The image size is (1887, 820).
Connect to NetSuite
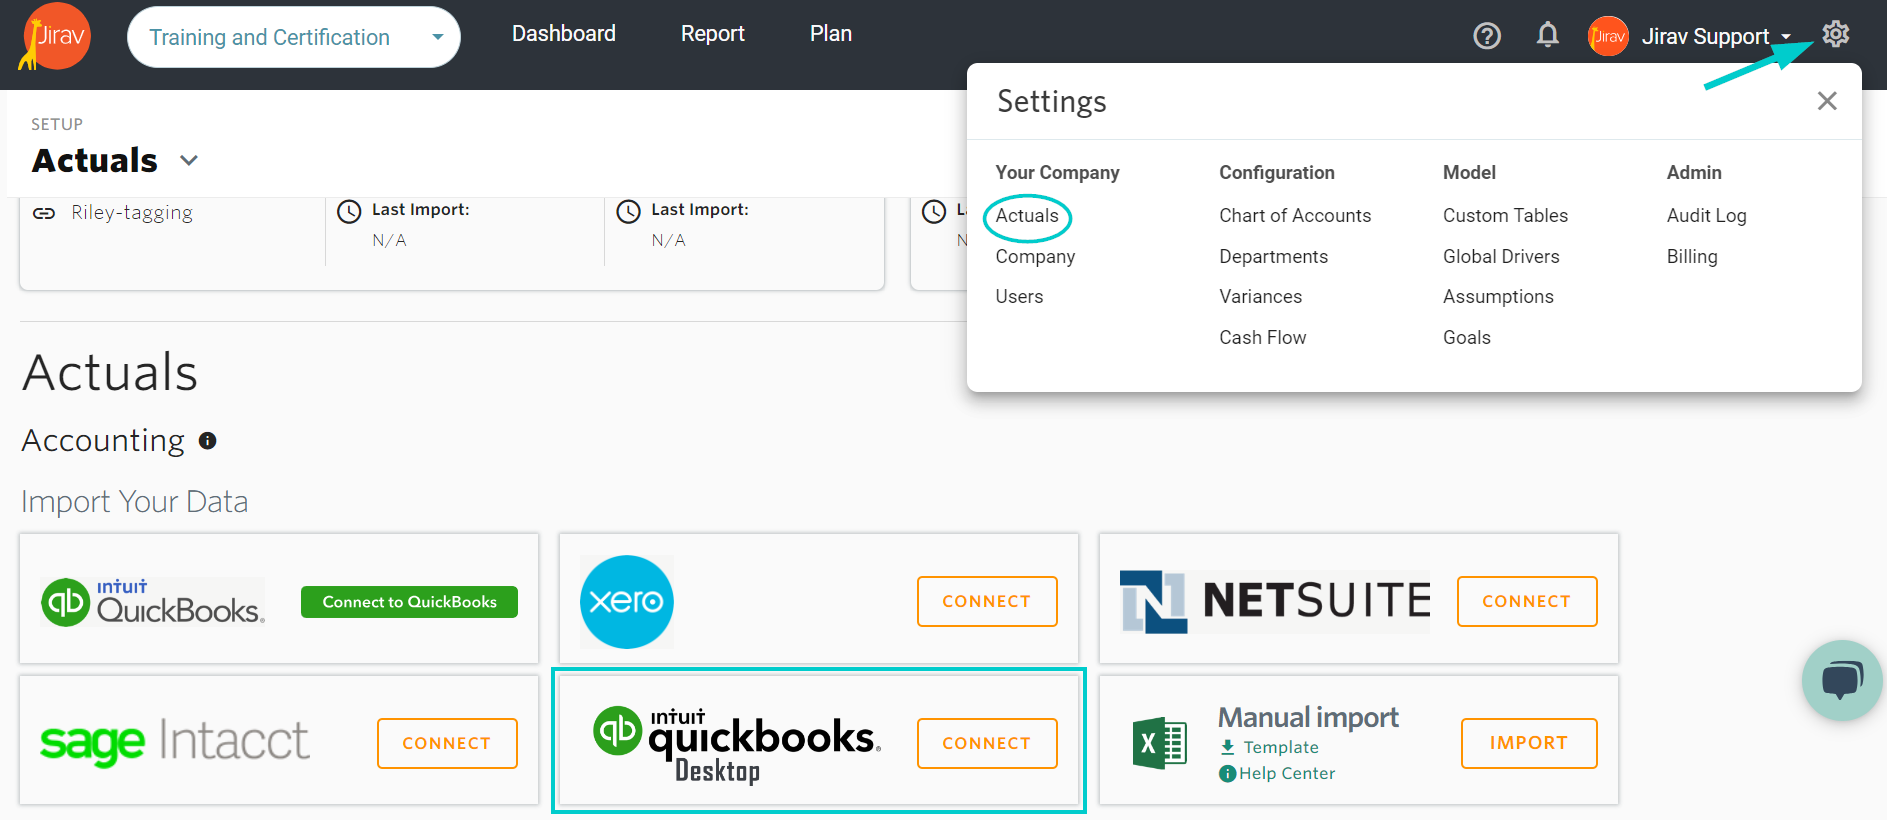(1527, 601)
